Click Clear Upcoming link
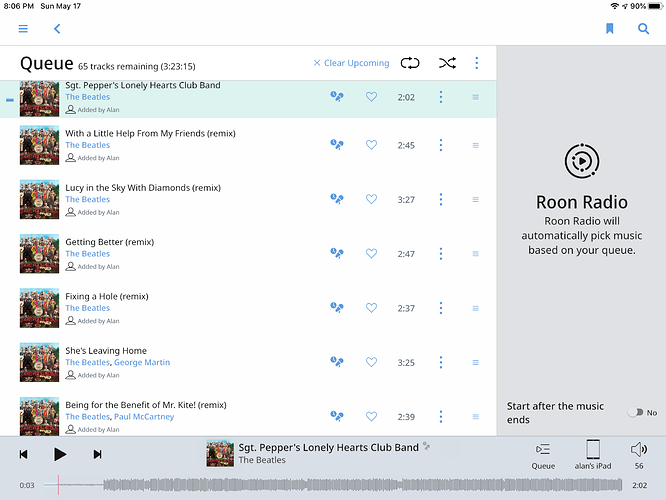The width and height of the screenshot is (666, 500). click(351, 63)
